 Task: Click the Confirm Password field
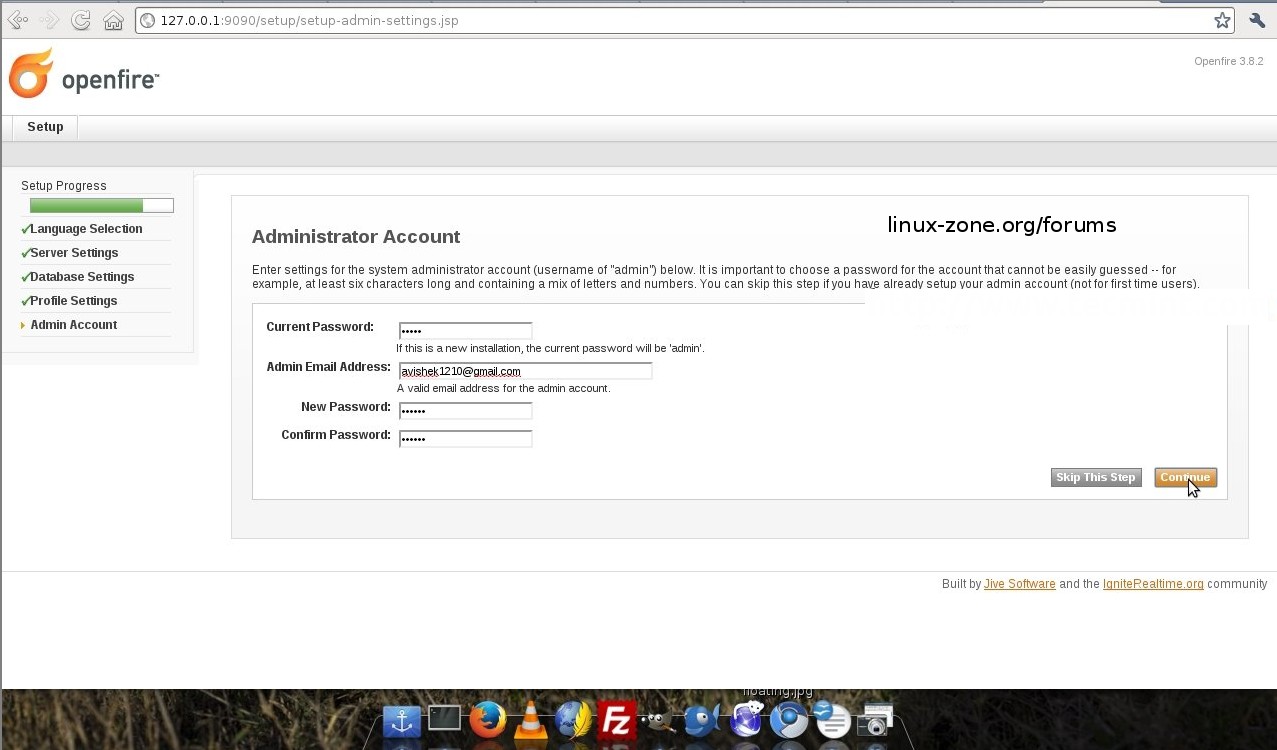(x=465, y=439)
